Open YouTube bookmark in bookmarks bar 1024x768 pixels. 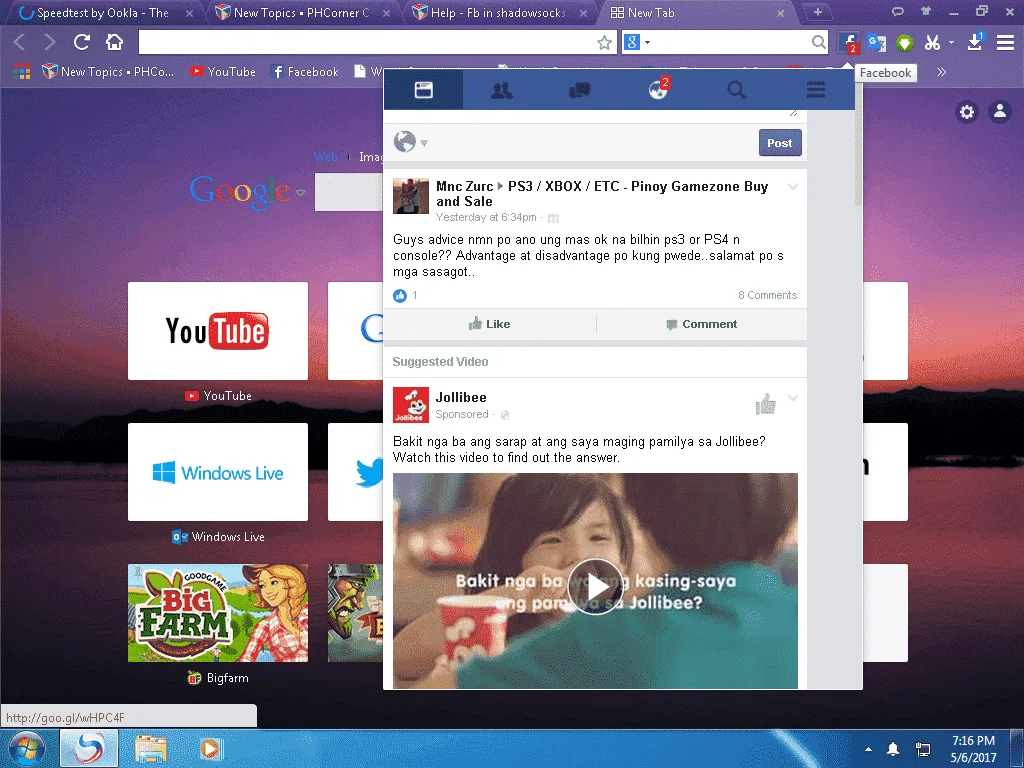coord(223,72)
